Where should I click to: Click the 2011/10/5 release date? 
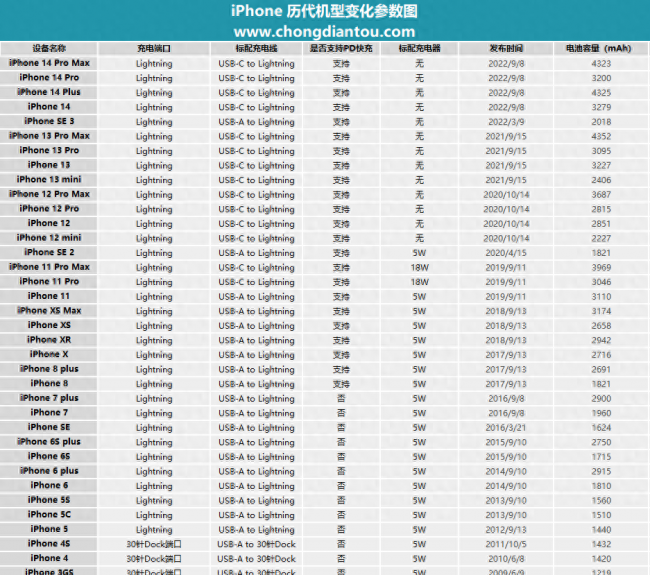click(506, 544)
